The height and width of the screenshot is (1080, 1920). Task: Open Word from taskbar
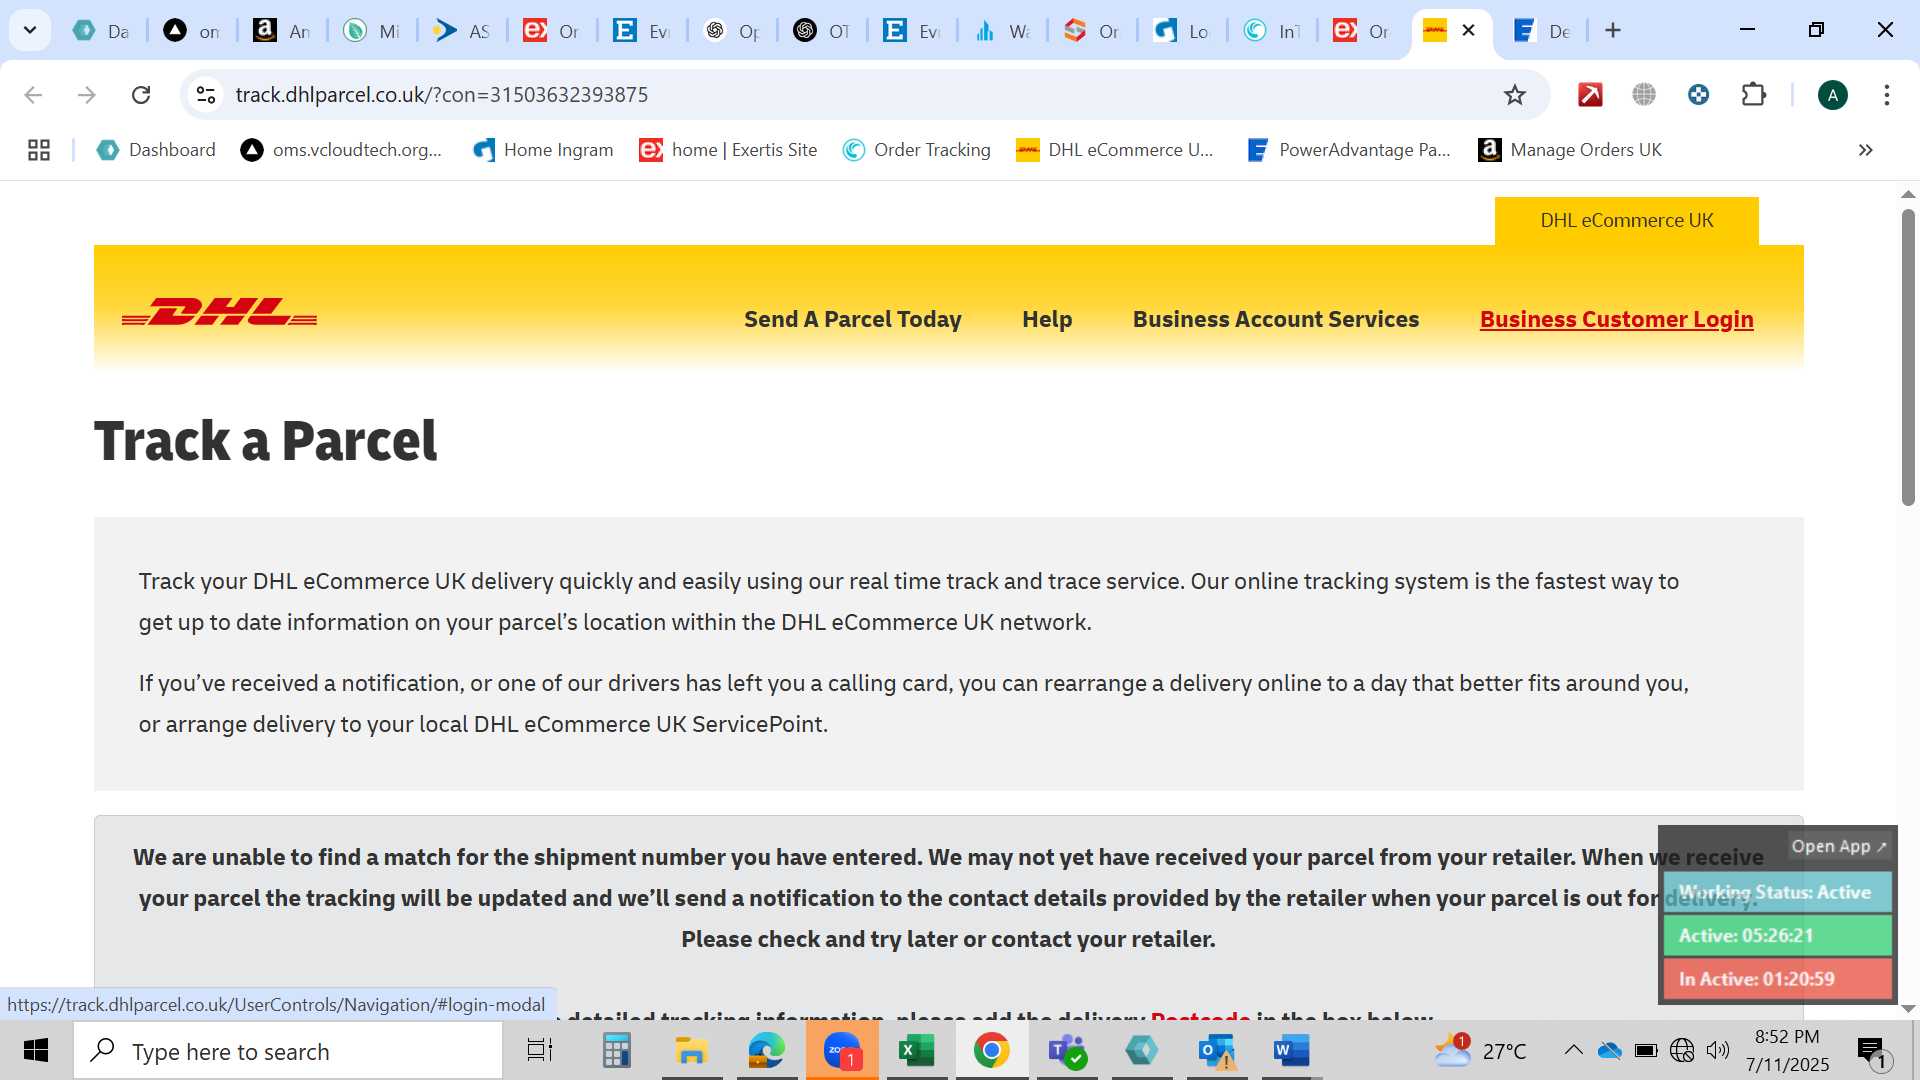click(1291, 1051)
